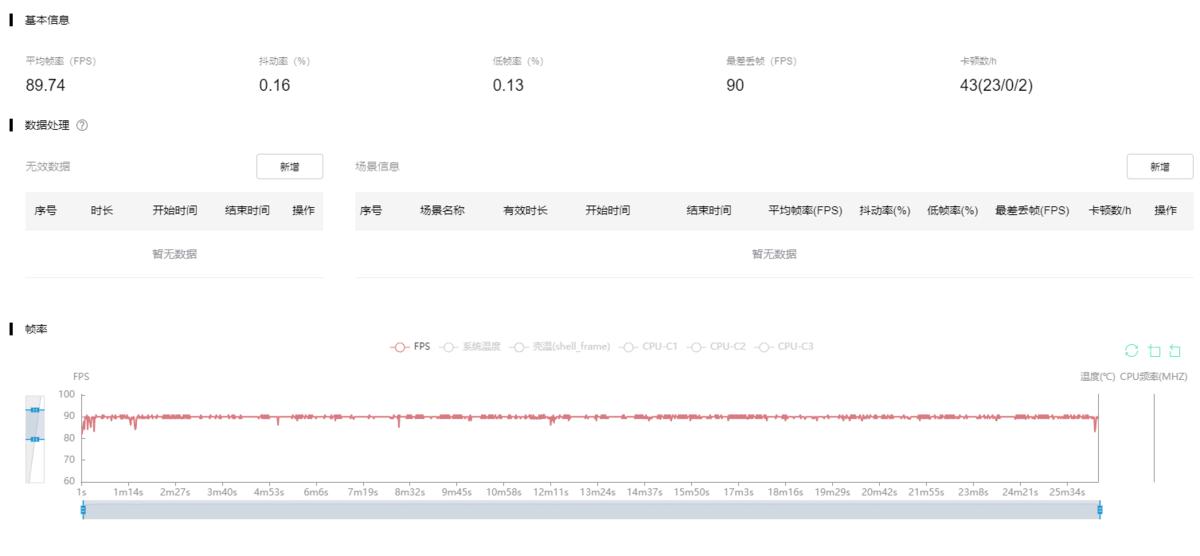Click the 卡顿数/h value 43(23/0/2)
The width and height of the screenshot is (1200, 556).
[x=996, y=85]
